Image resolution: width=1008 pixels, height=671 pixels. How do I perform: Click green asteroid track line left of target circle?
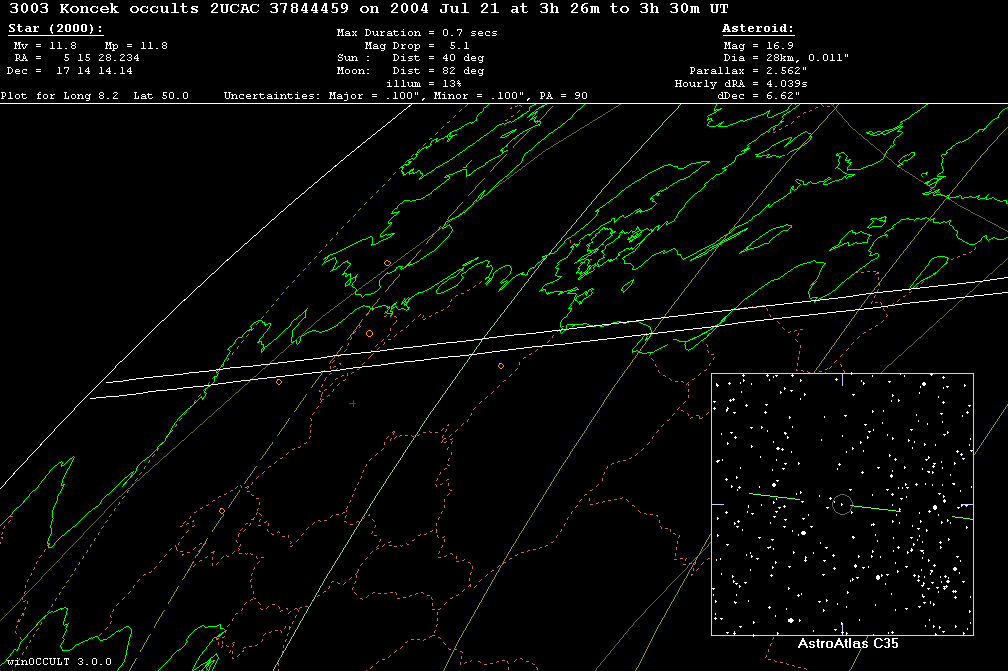(x=775, y=495)
